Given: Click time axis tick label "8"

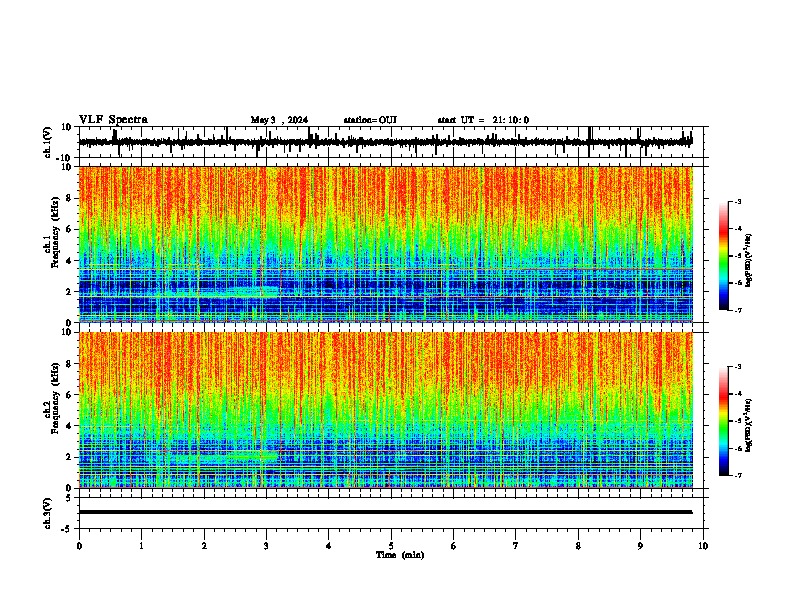Looking at the screenshot, I should click(578, 546).
